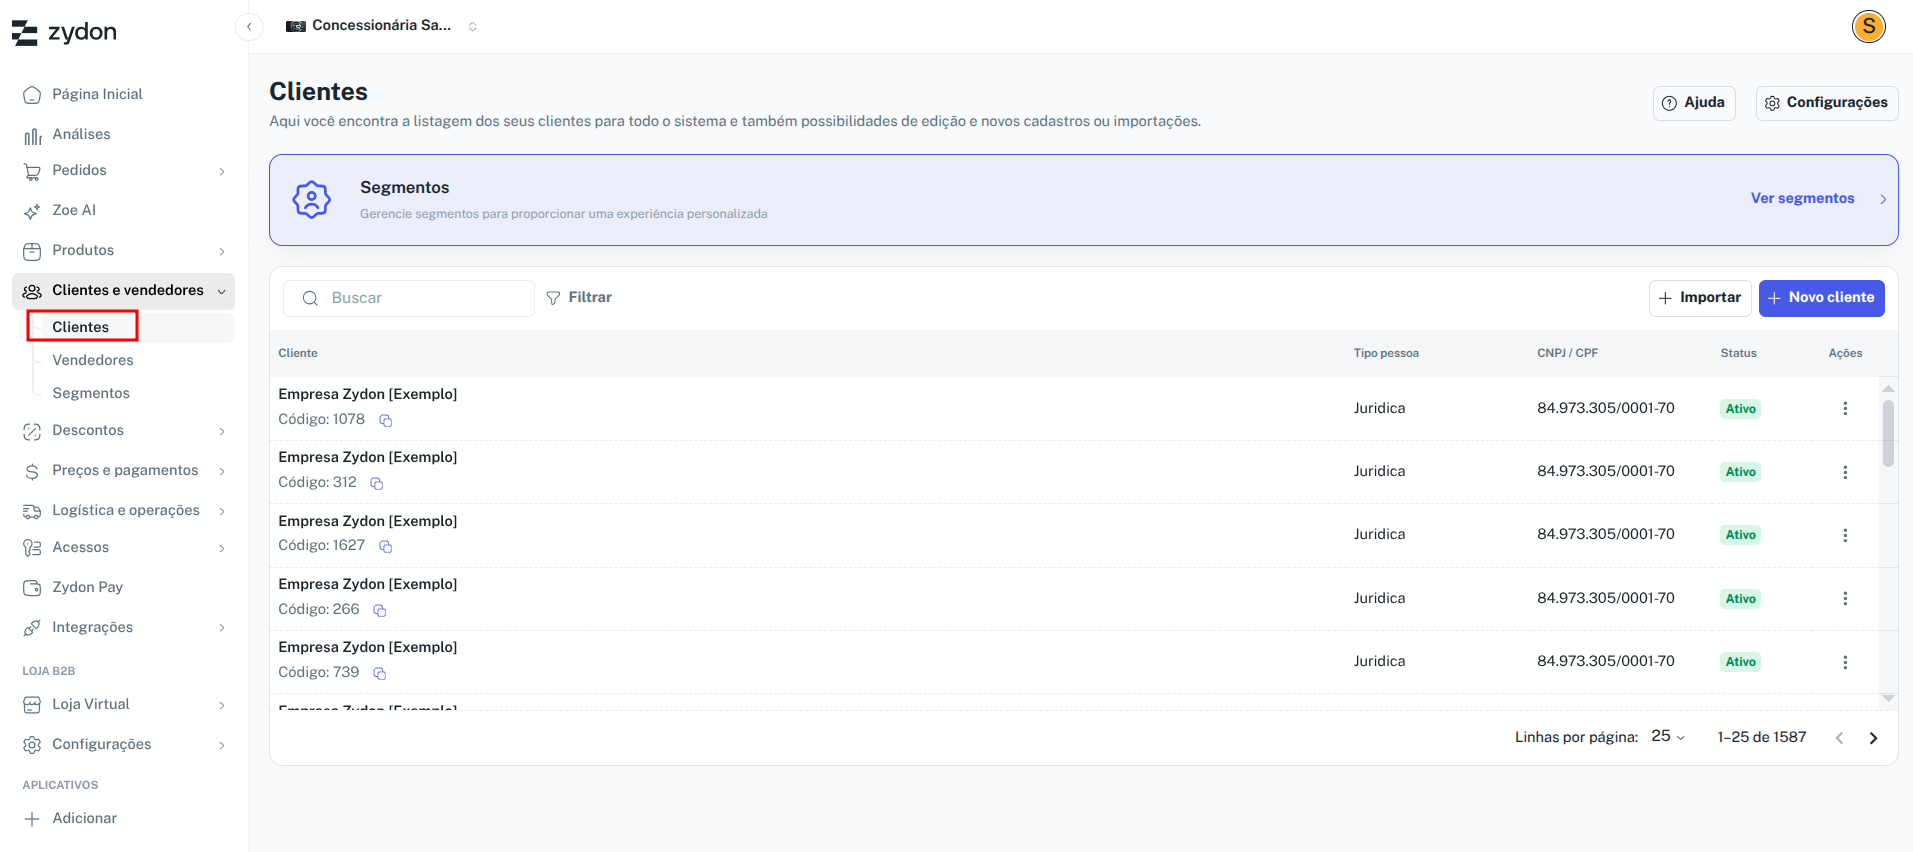The width and height of the screenshot is (1913, 852).
Task: Select Clientes in the sidebar submenu
Action: 81,327
